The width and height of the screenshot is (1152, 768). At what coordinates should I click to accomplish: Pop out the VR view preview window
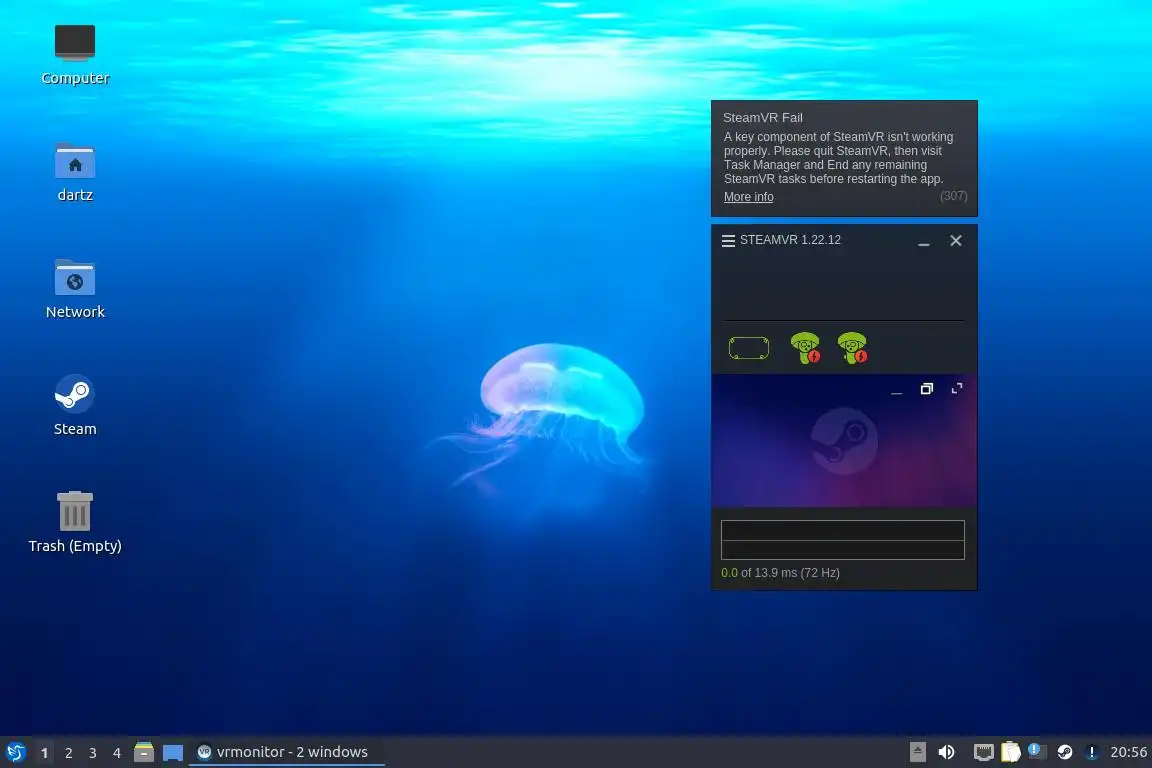(926, 389)
